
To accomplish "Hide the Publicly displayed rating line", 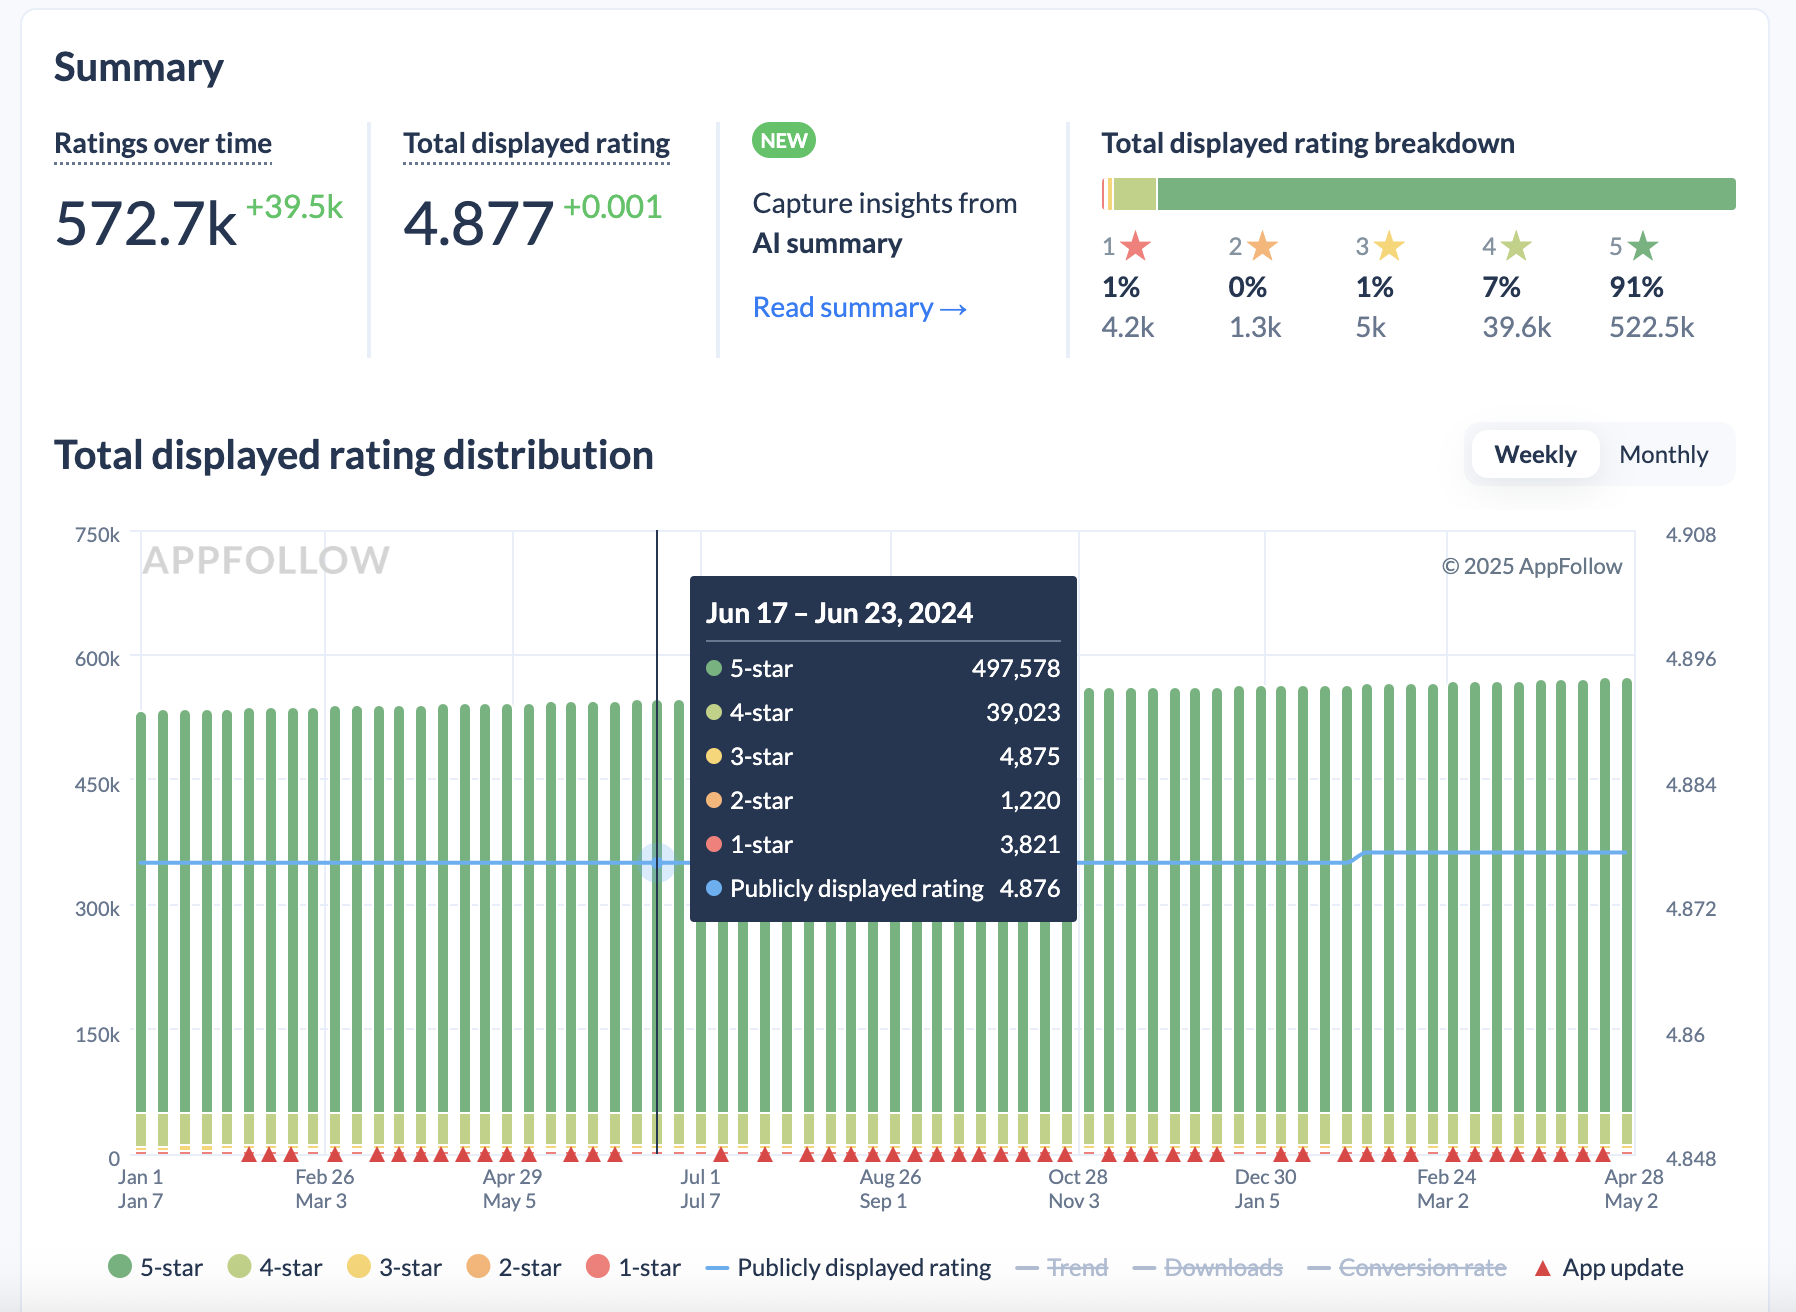I will (848, 1267).
